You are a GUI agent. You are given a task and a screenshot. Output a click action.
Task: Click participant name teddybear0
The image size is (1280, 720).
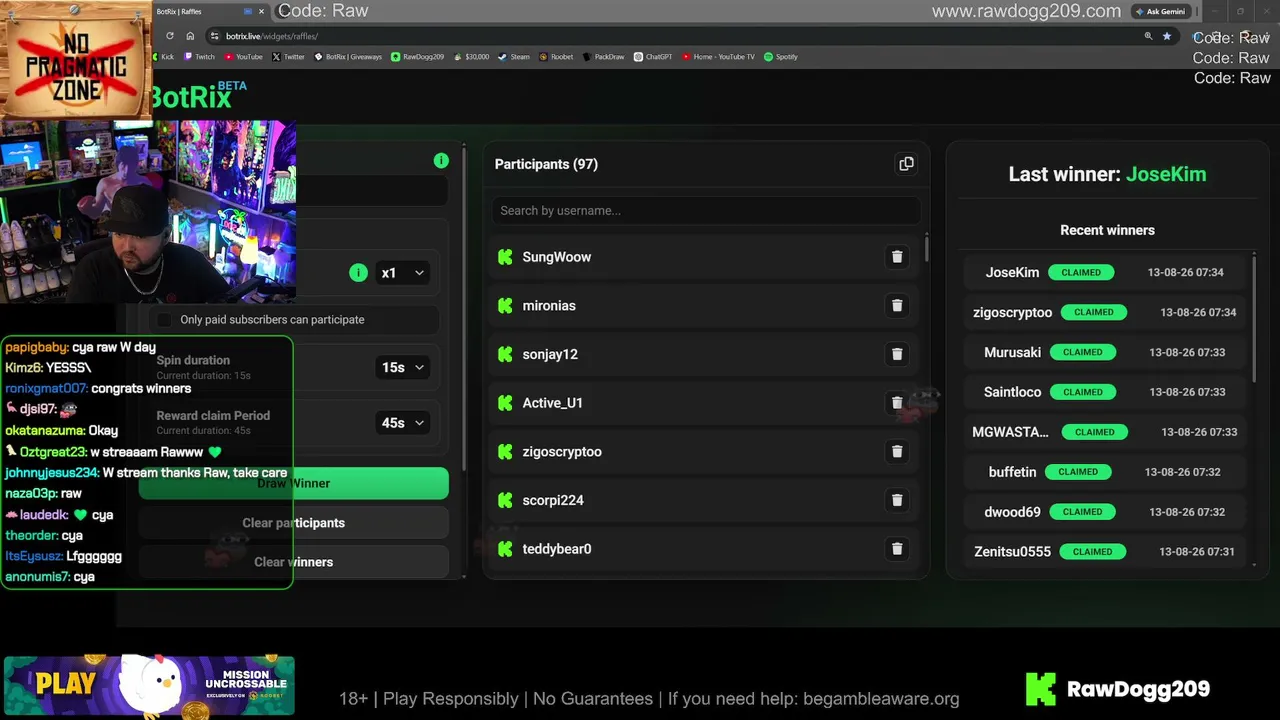557,549
